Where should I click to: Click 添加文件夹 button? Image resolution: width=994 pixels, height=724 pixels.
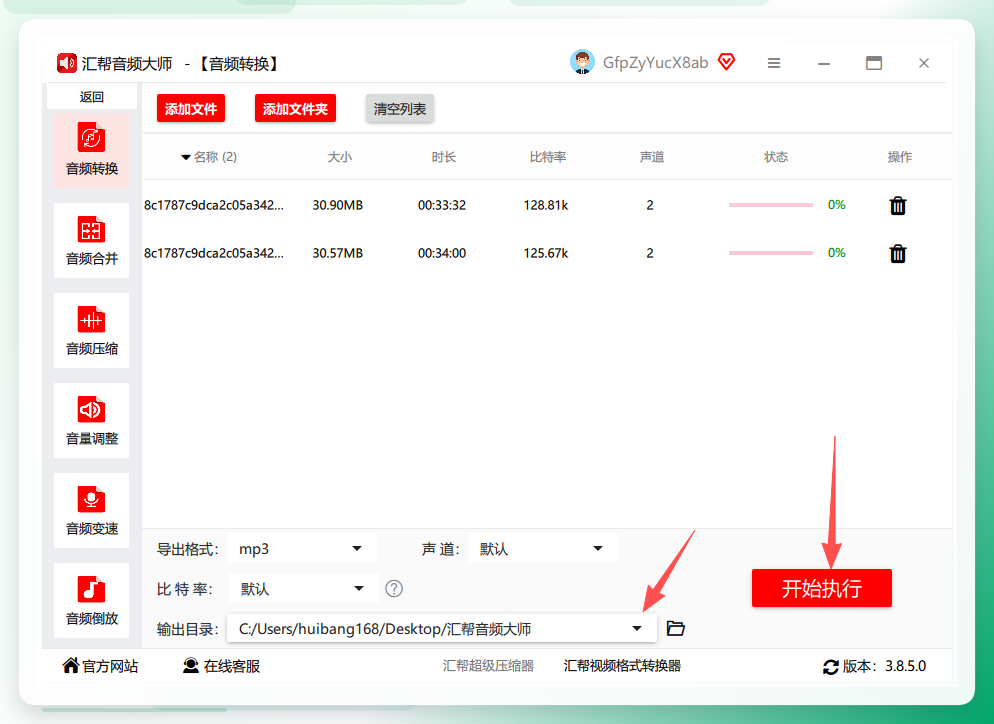[x=295, y=108]
